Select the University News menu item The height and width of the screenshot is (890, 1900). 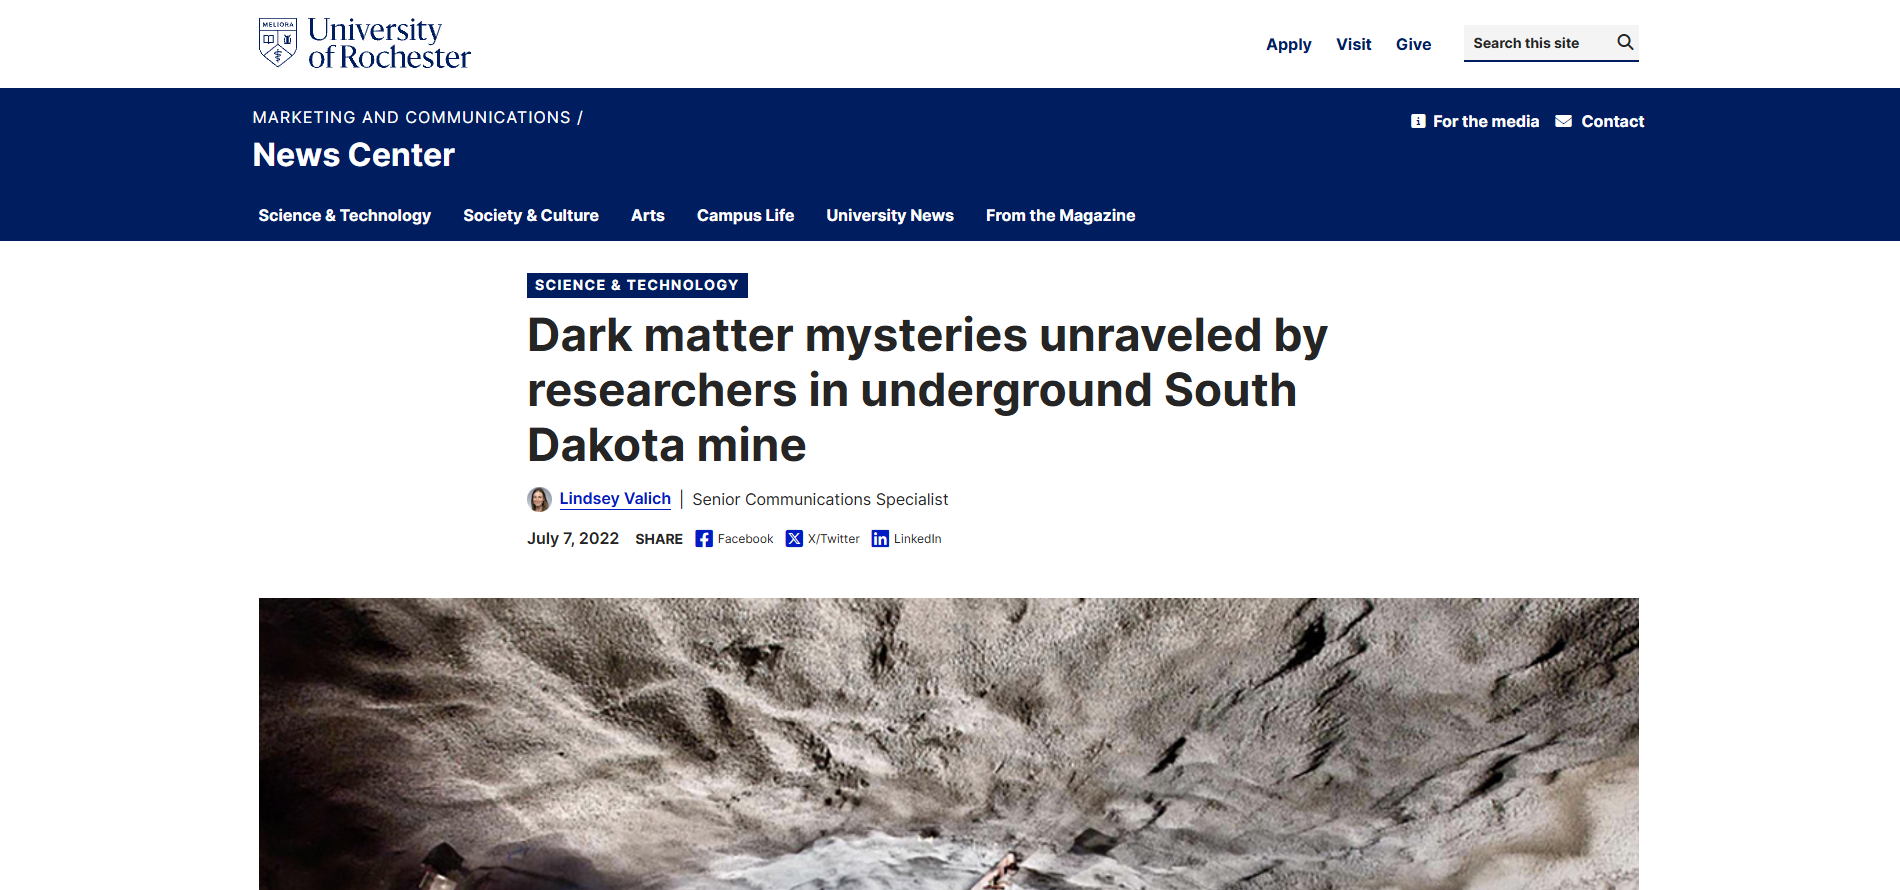tap(890, 215)
